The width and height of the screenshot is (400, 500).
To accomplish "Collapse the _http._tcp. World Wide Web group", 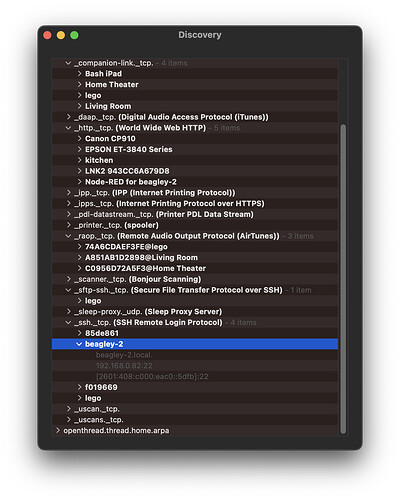I will [68, 128].
